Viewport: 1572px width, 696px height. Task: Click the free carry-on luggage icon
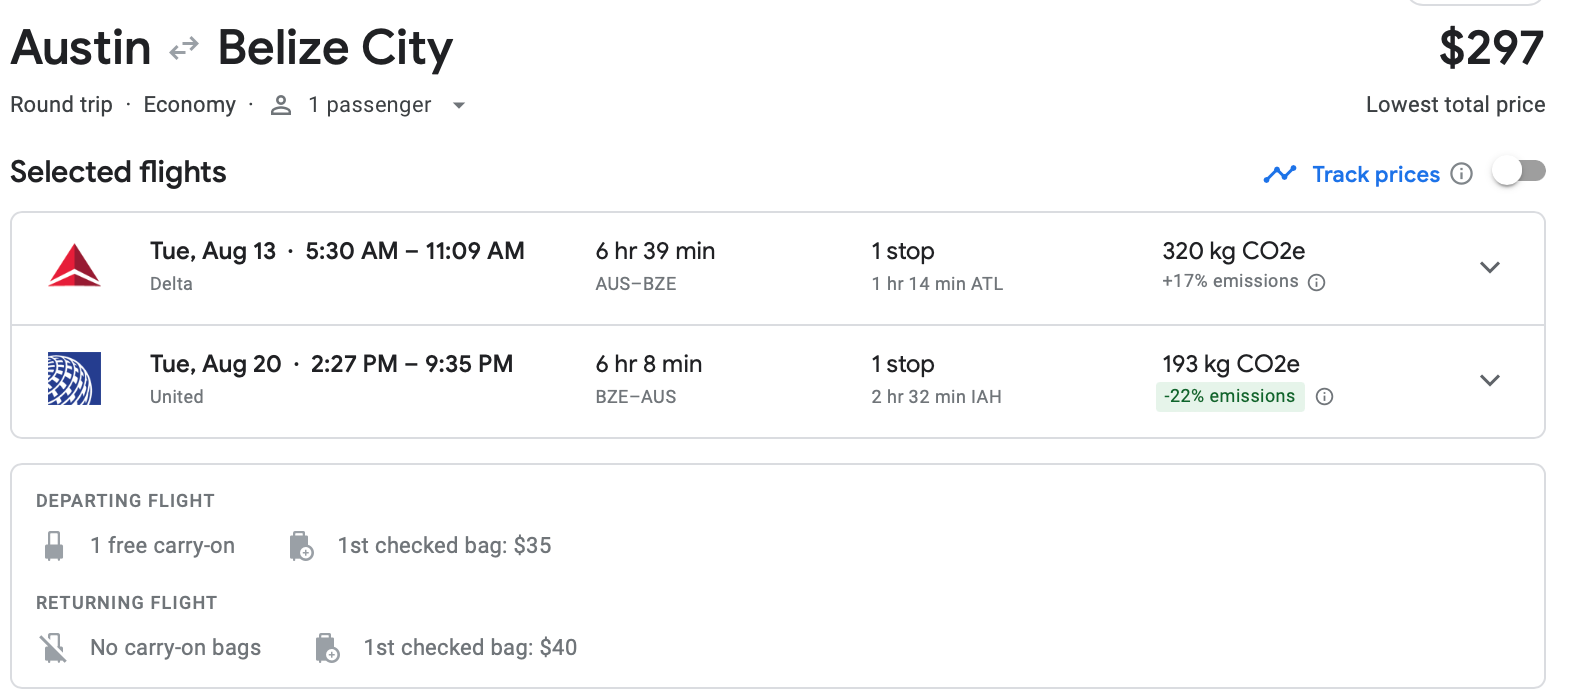pyautogui.click(x=54, y=546)
